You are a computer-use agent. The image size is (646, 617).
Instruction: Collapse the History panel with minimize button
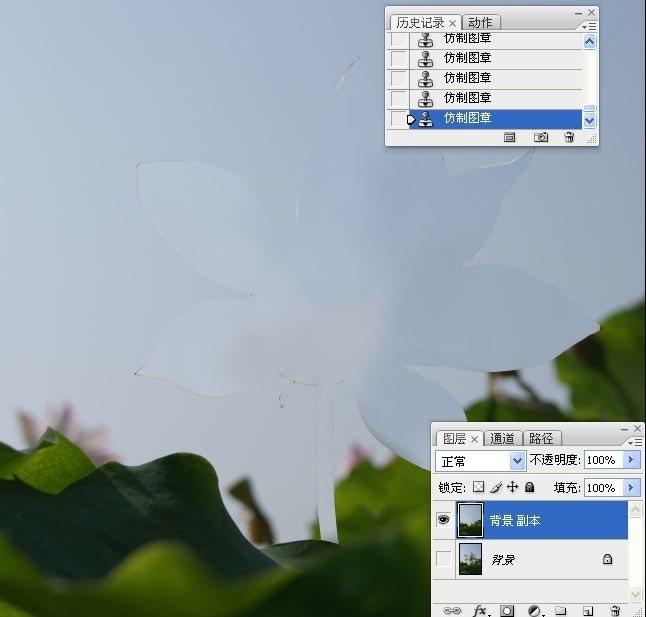(x=578, y=13)
